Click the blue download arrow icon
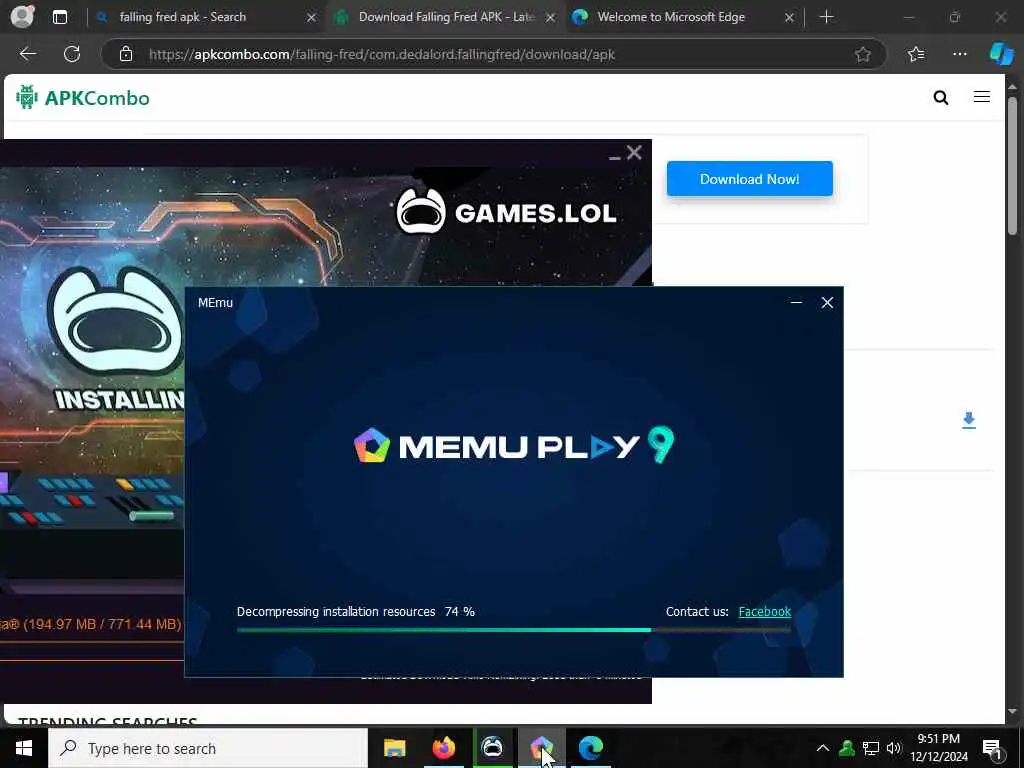Image resolution: width=1024 pixels, height=768 pixels. pos(968,420)
